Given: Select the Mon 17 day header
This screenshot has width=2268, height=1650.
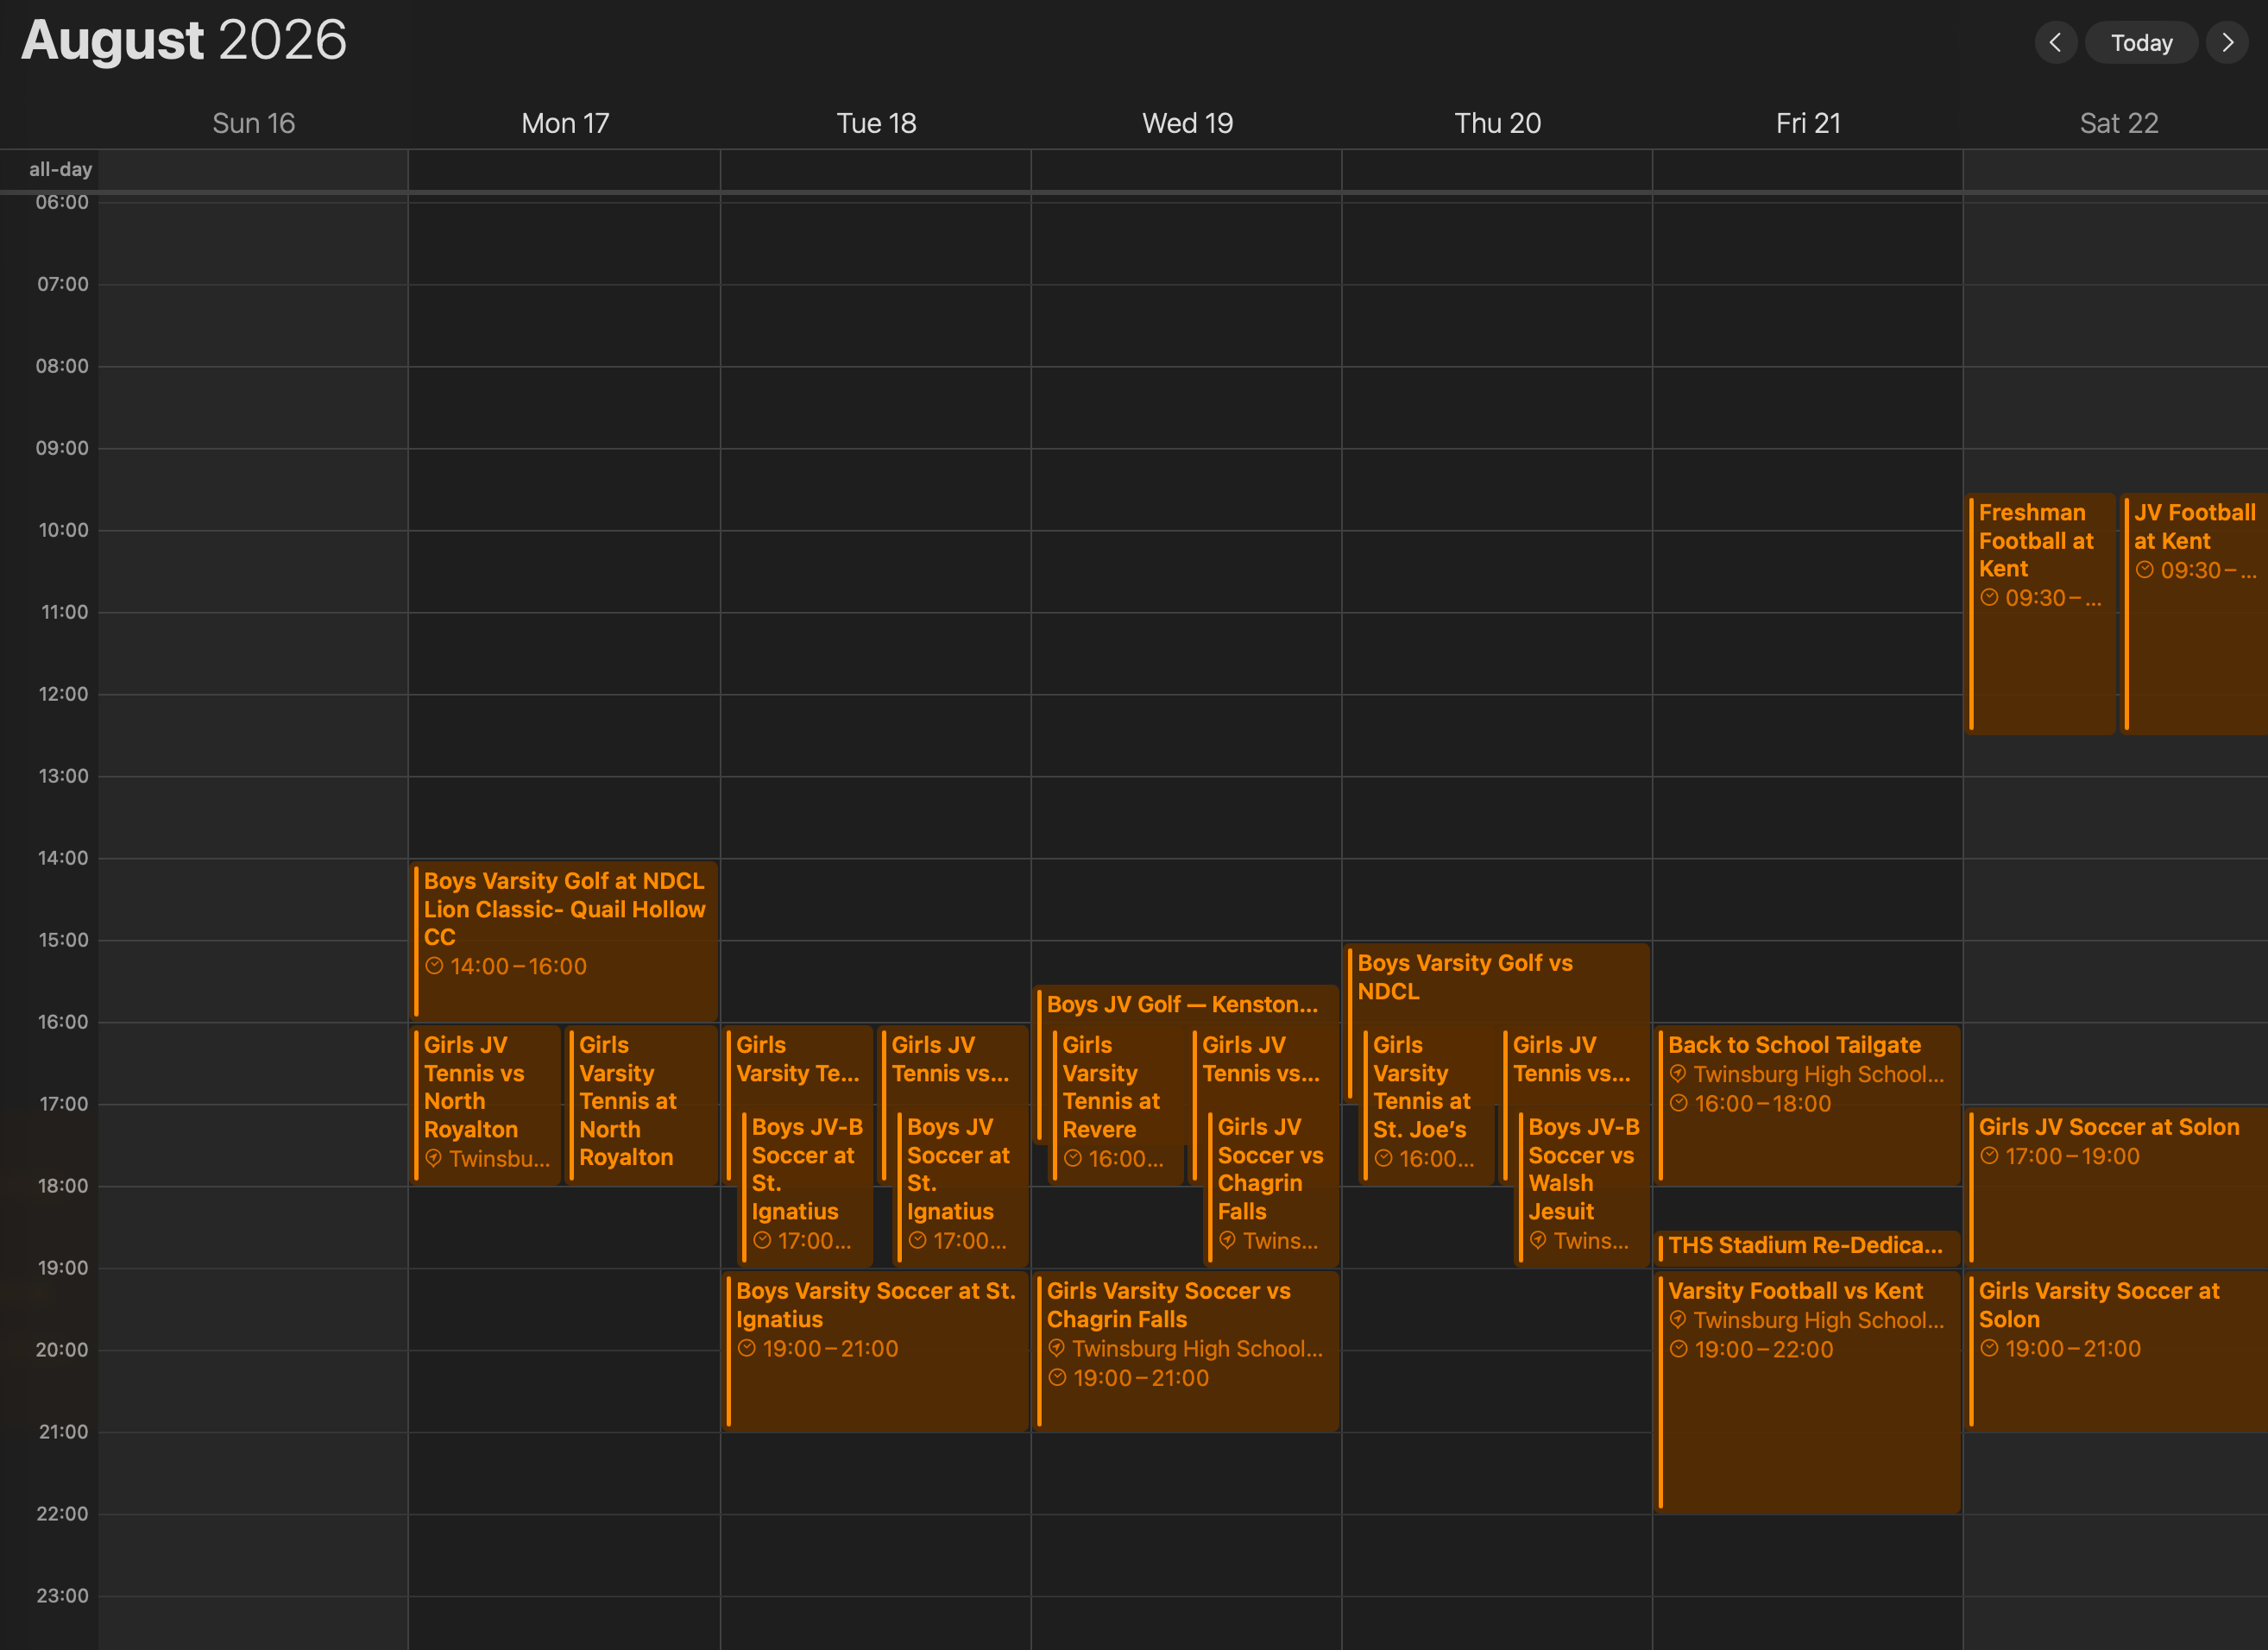Looking at the screenshot, I should point(565,123).
